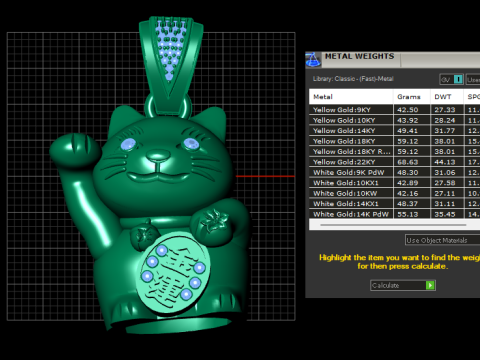Click the 44.13 DWT value

444,162
